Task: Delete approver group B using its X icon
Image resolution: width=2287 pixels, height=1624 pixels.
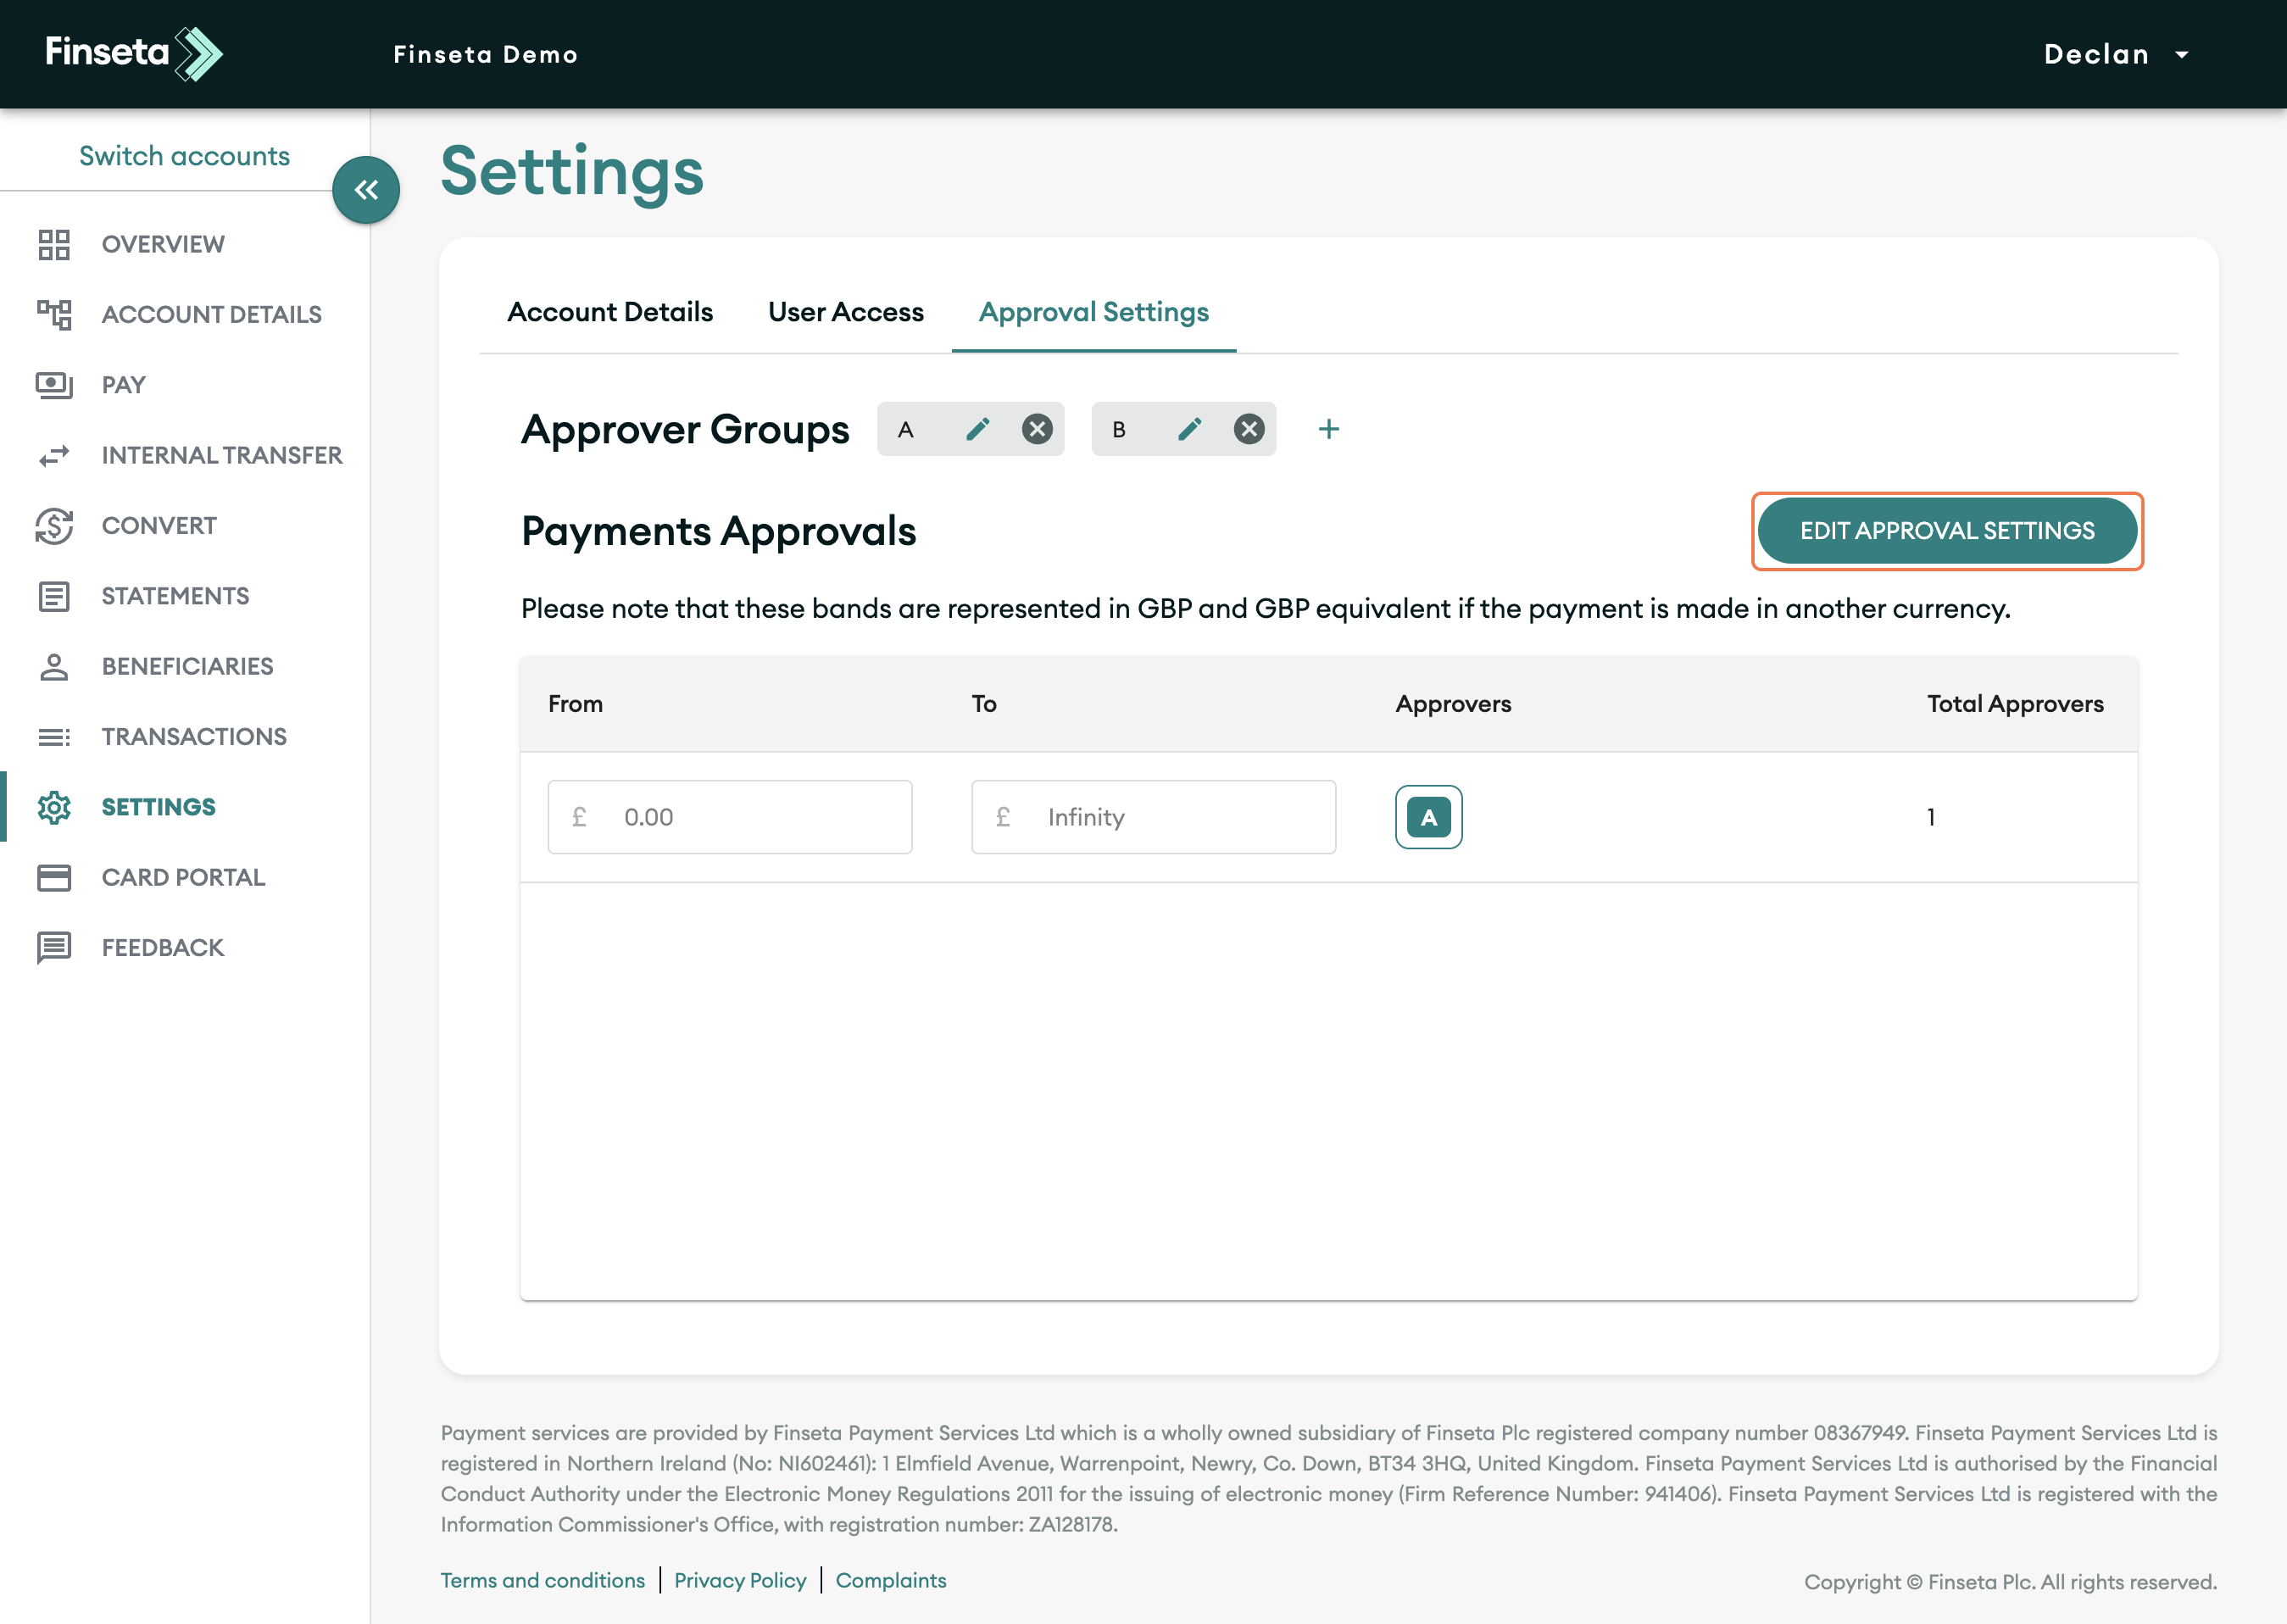Action: (1248, 429)
